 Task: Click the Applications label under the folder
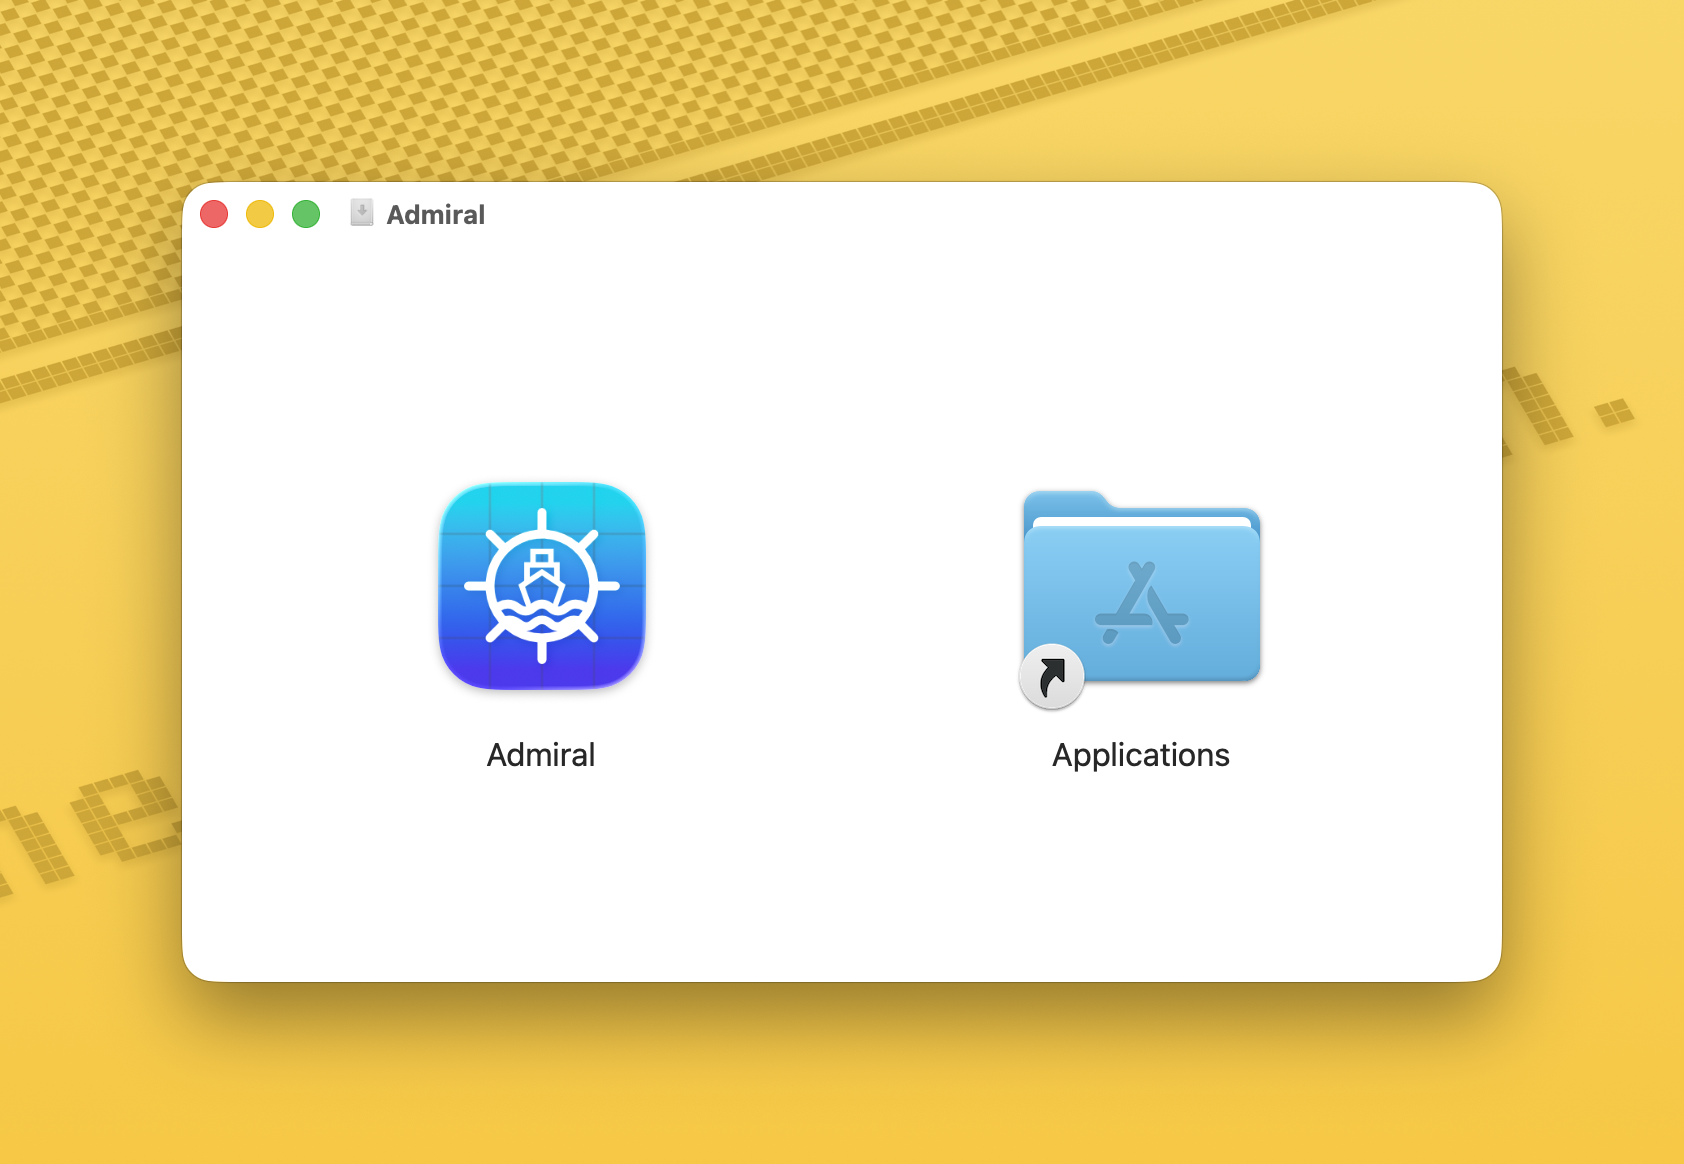point(1140,755)
